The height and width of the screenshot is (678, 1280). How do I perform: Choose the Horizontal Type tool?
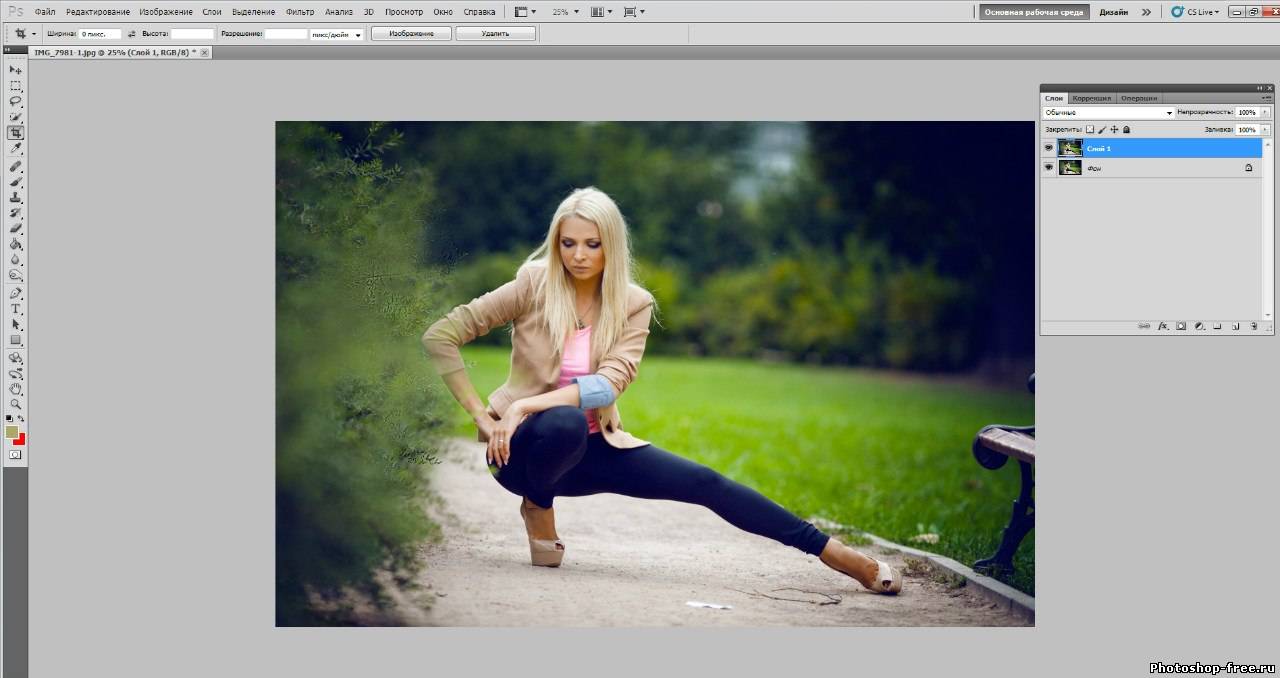click(16, 309)
